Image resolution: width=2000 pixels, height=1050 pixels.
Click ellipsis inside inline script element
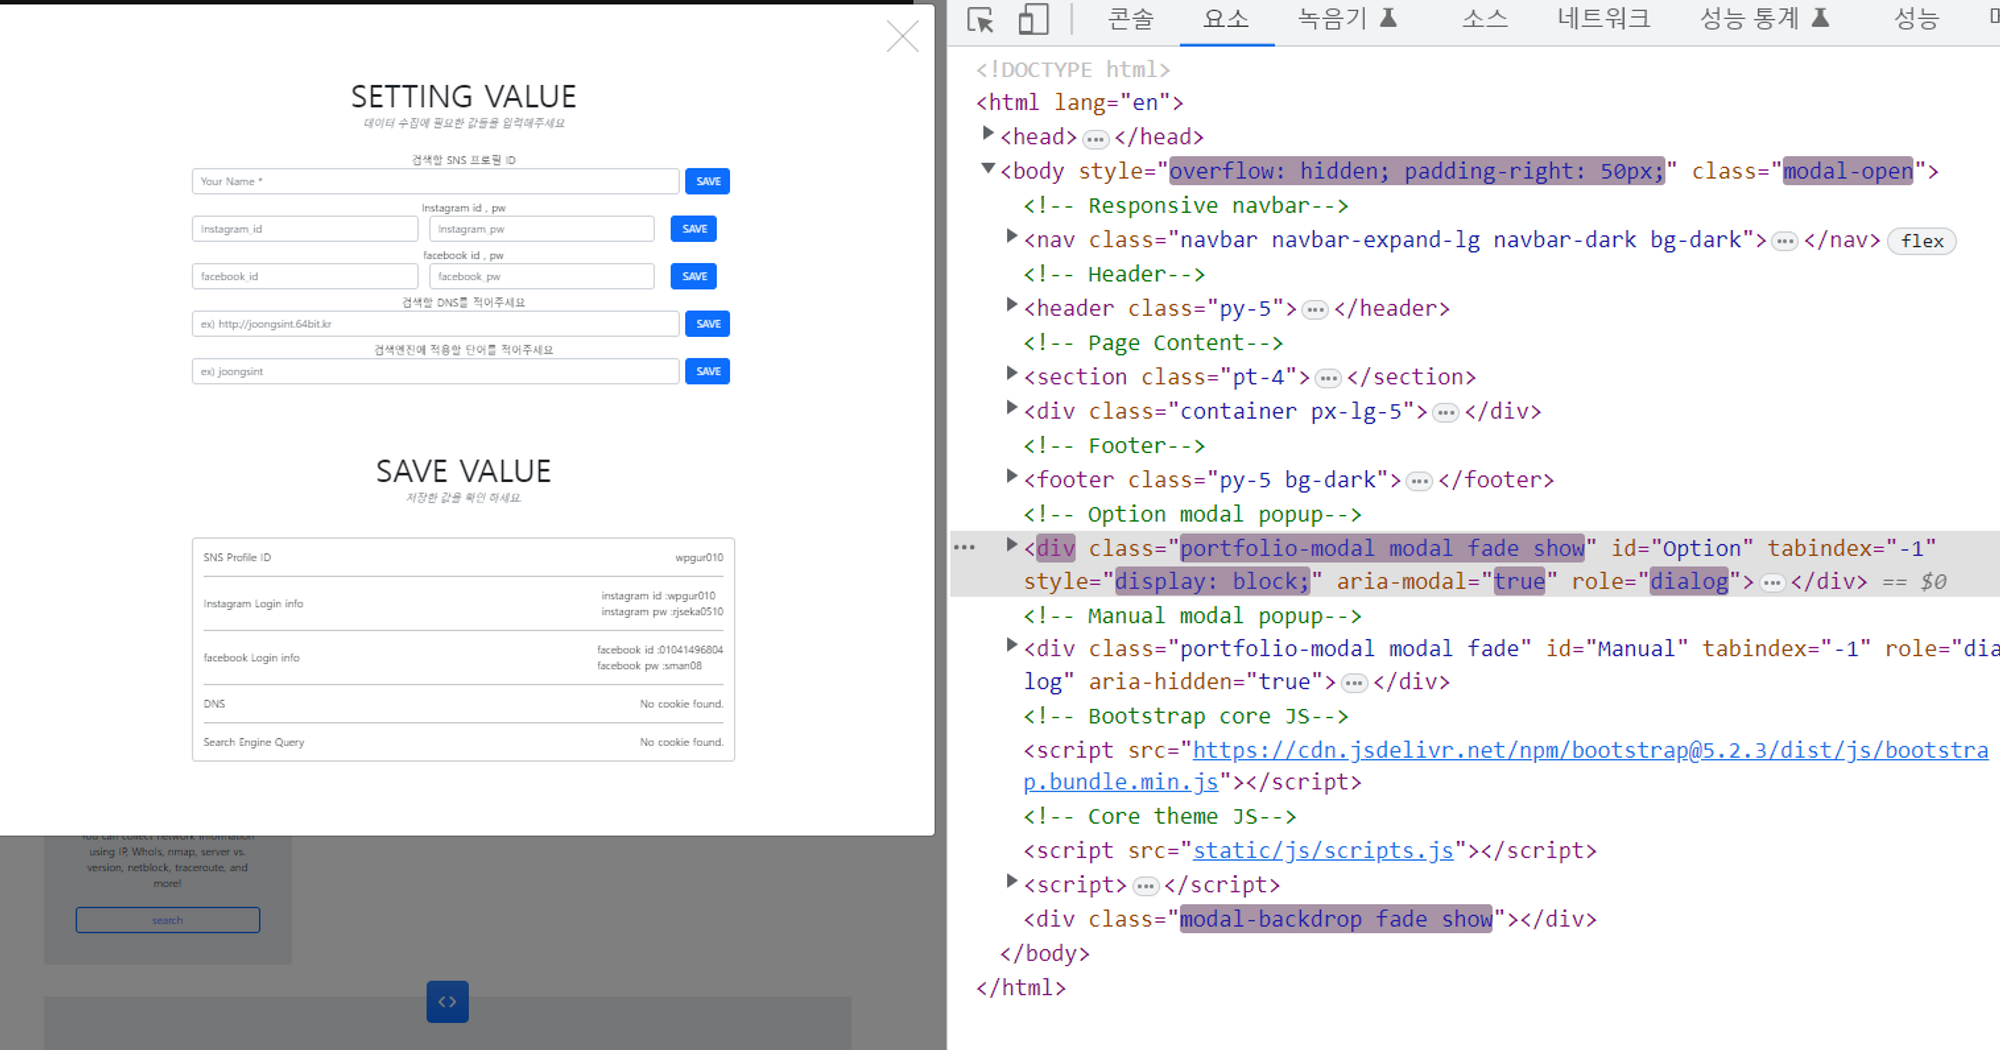1146,887
